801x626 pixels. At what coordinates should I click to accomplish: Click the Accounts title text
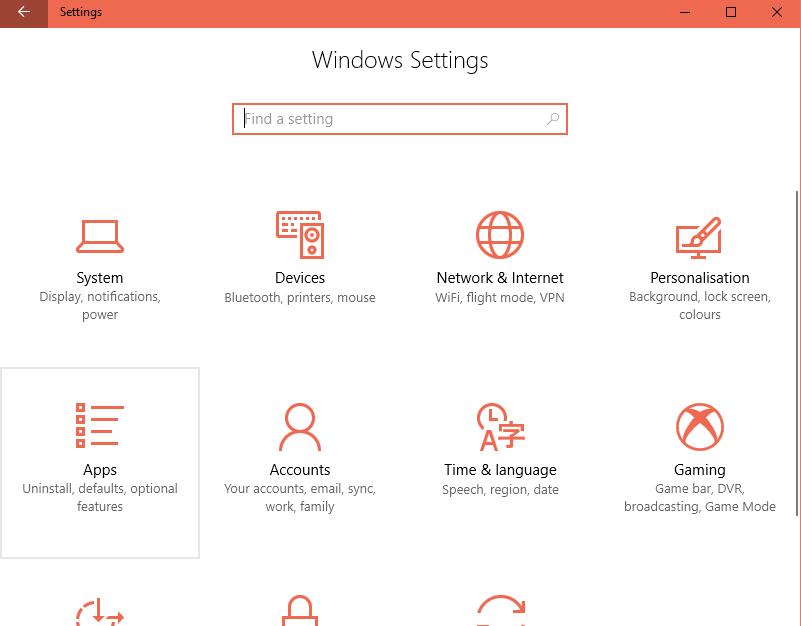click(300, 470)
